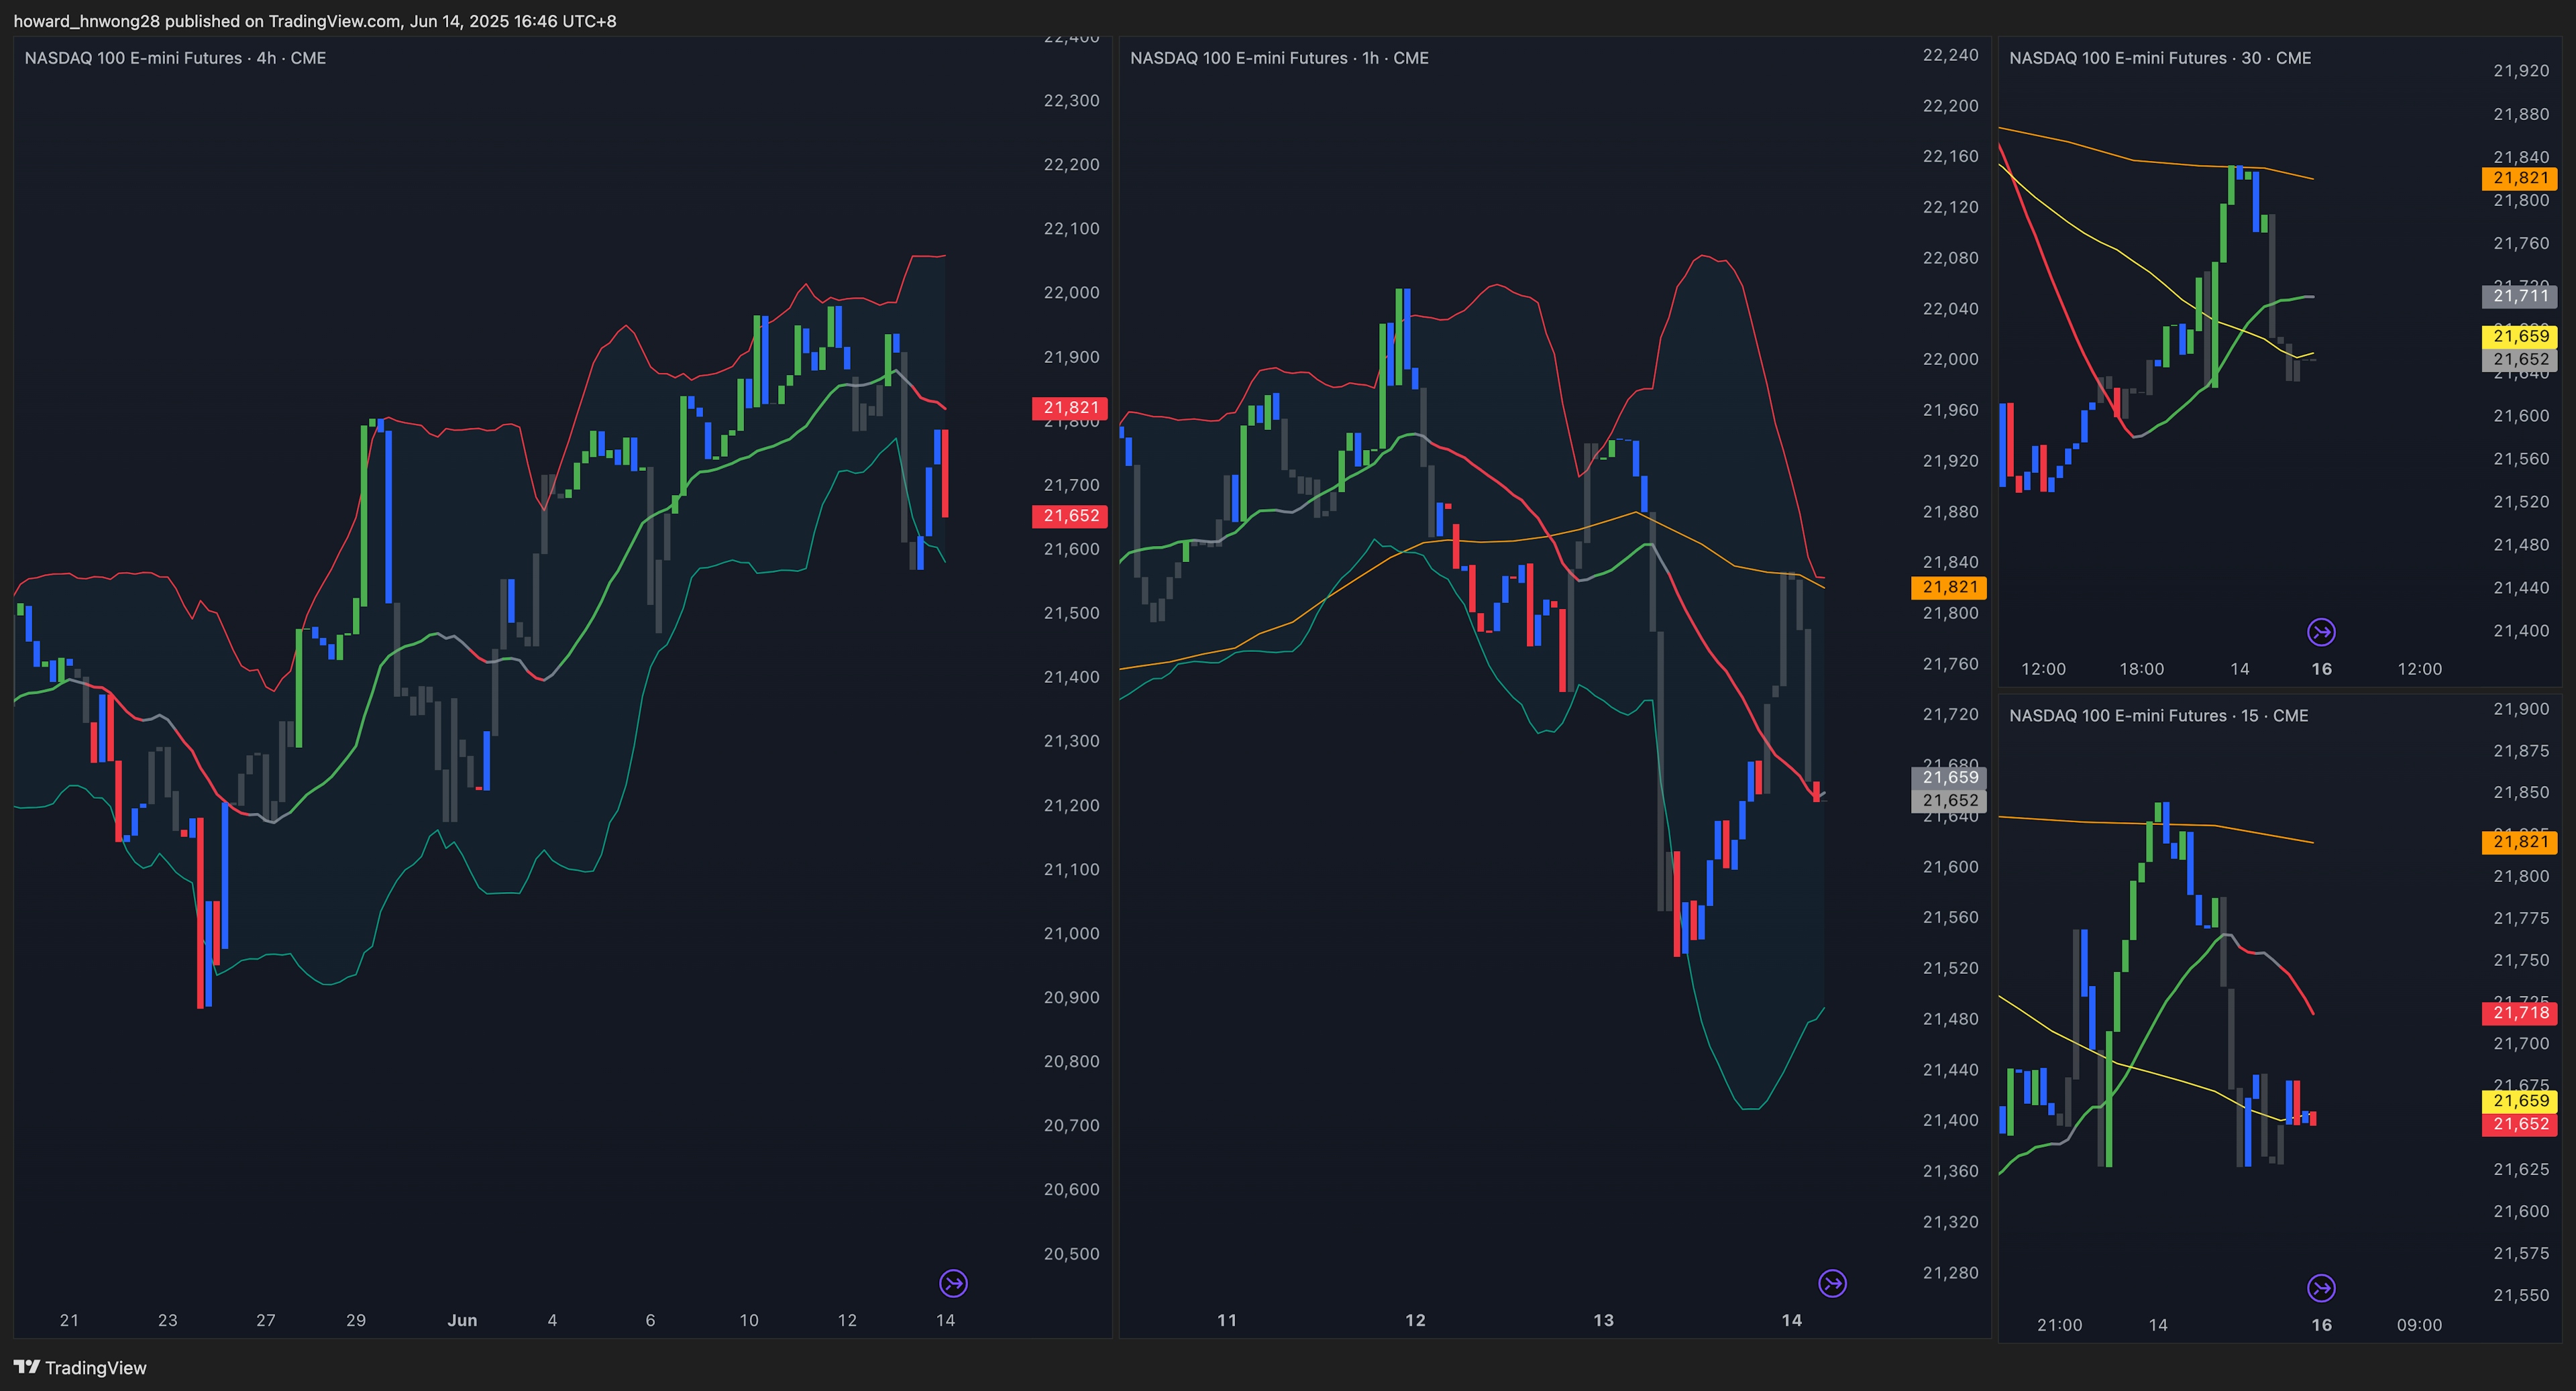Click orange 21,821 price label on 1h axis
2576x1391 pixels.
[1949, 587]
